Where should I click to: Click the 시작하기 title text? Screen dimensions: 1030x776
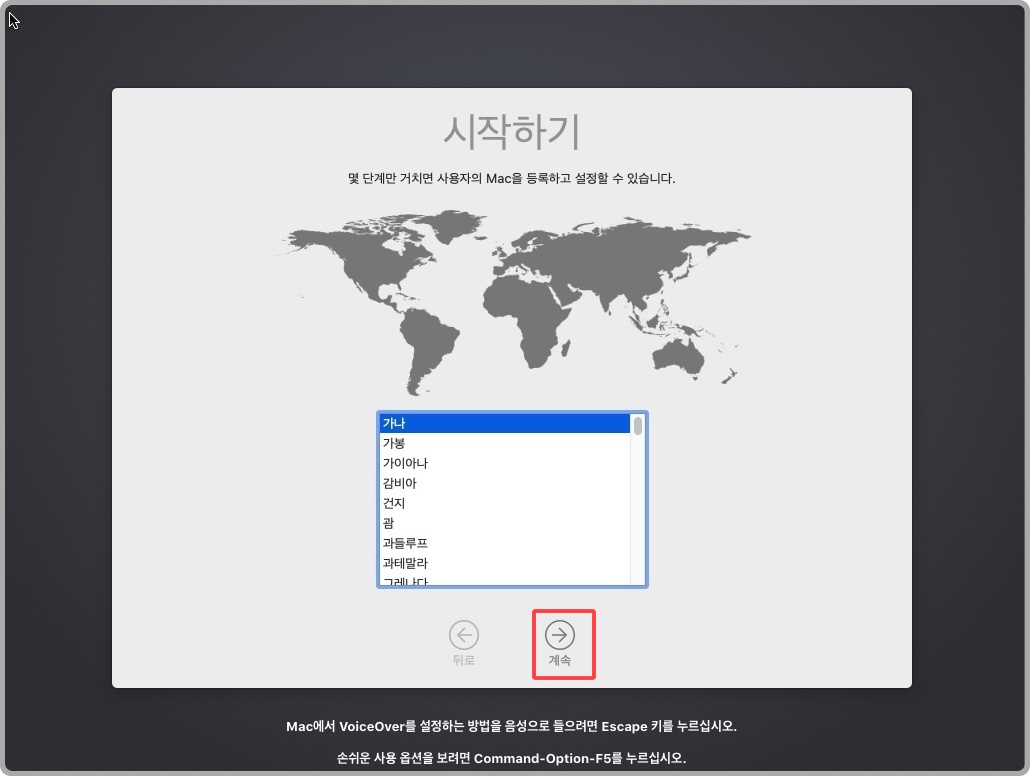click(512, 131)
